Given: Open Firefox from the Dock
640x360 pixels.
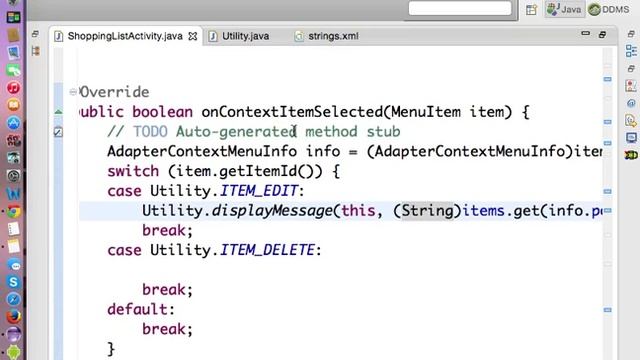Looking at the screenshot, I should [x=13, y=317].
